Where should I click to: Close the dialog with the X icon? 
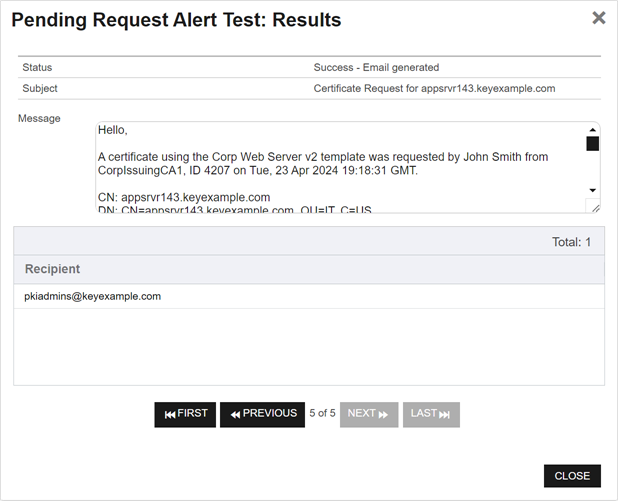pyautogui.click(x=598, y=18)
